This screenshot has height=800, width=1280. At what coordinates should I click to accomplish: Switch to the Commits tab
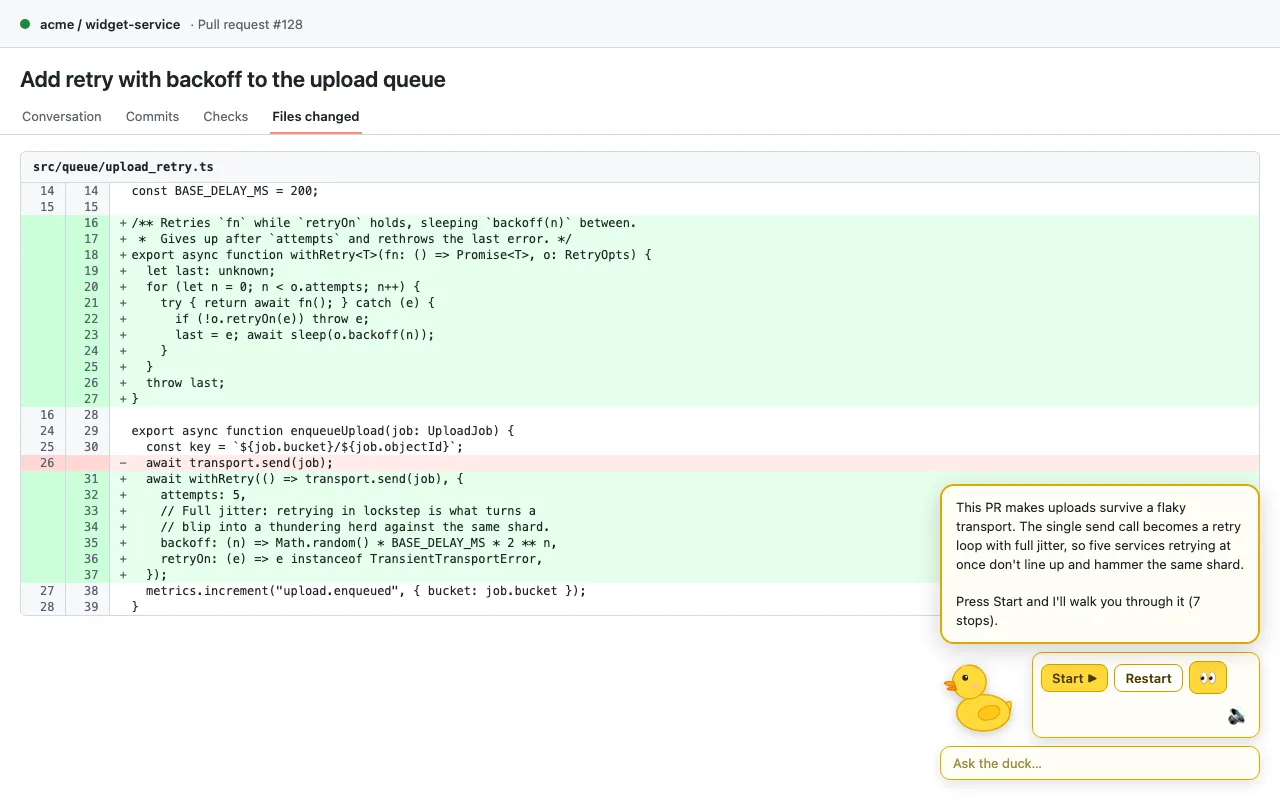click(x=152, y=116)
